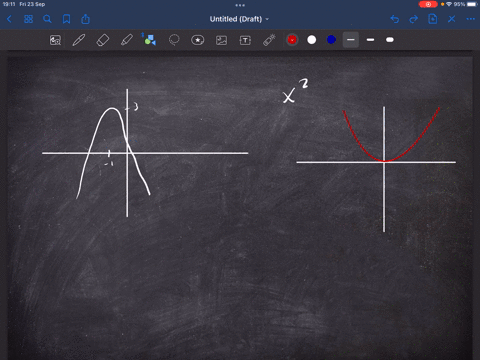Open the elements and stickers tool
The width and height of the screenshot is (480, 360).
point(198,40)
